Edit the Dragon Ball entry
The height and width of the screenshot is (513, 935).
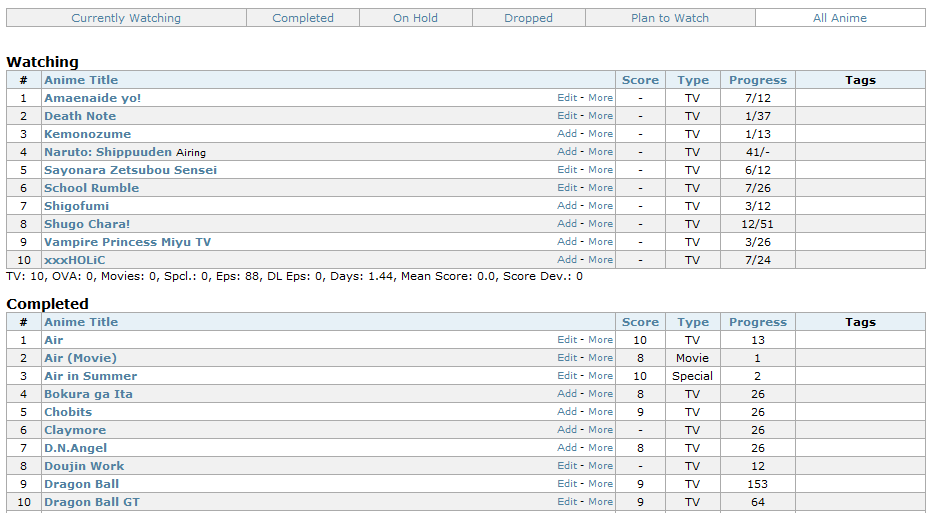pos(567,483)
